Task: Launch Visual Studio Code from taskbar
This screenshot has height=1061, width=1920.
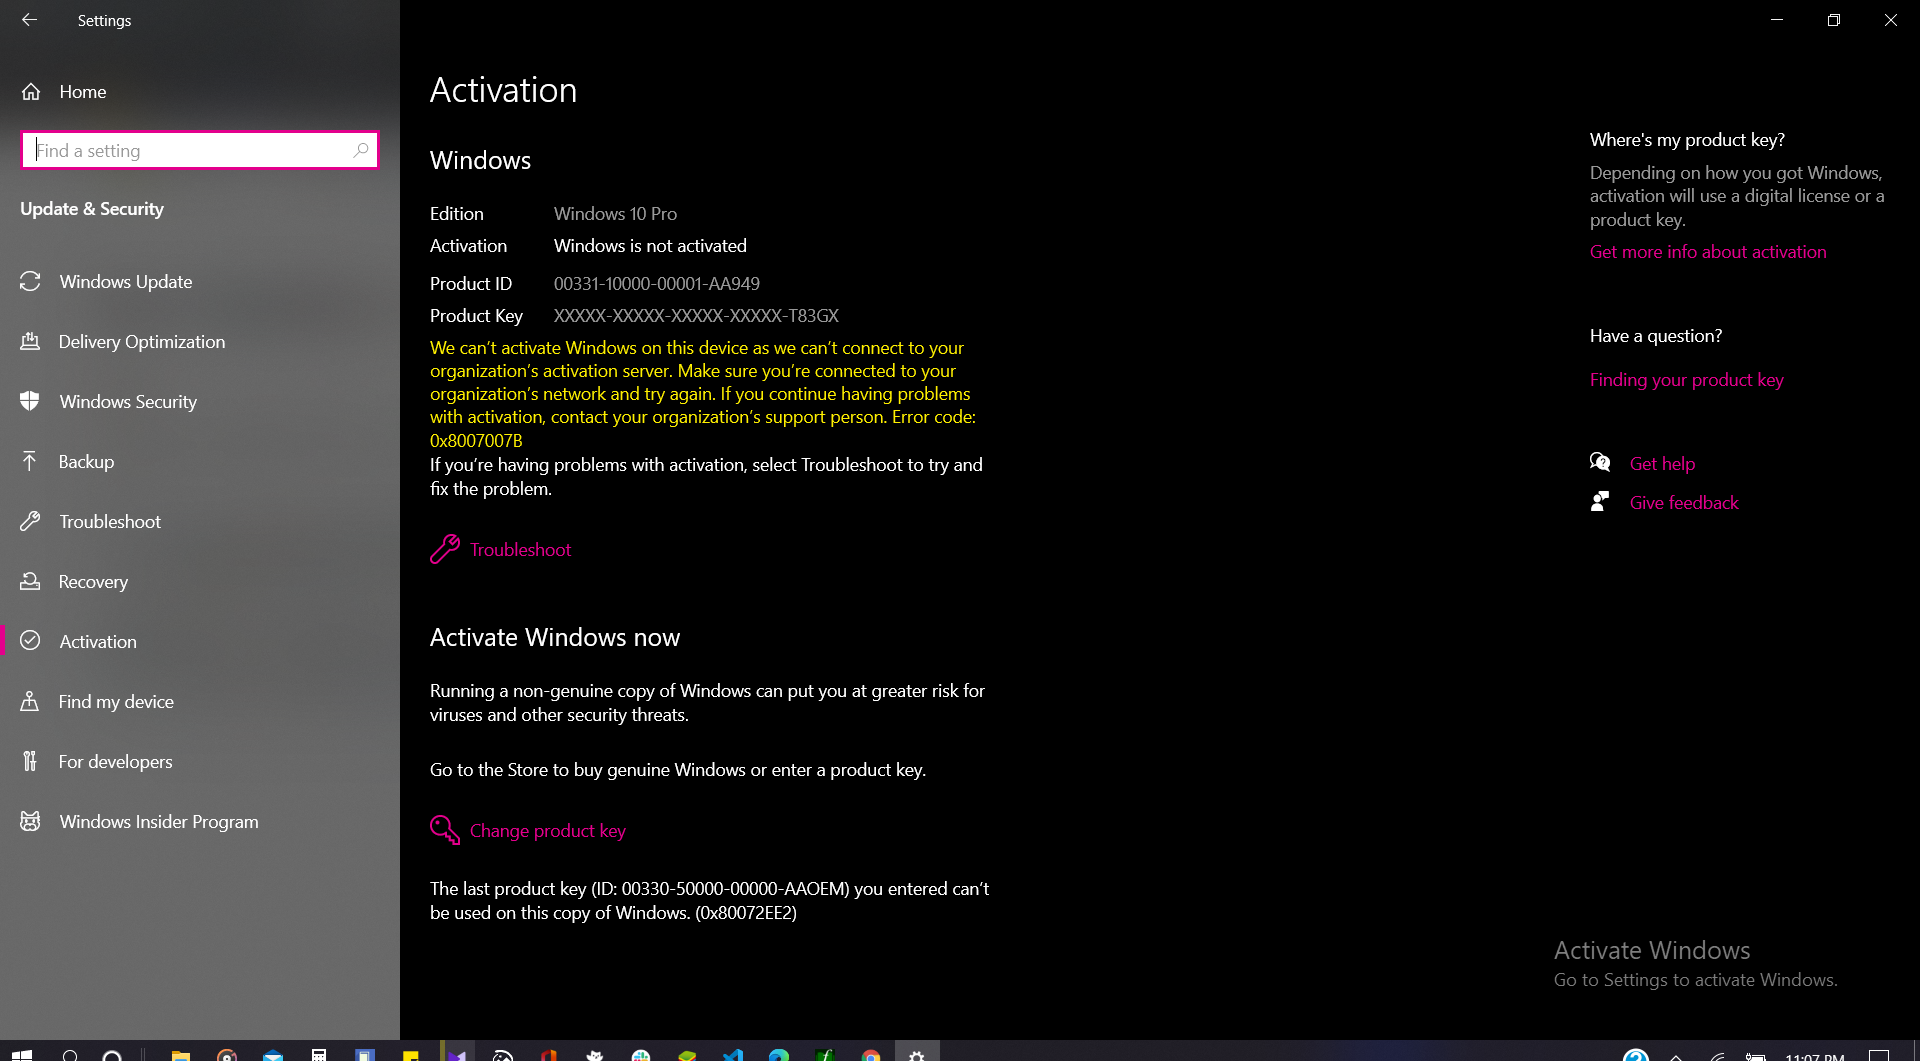Action: pos(733,1055)
